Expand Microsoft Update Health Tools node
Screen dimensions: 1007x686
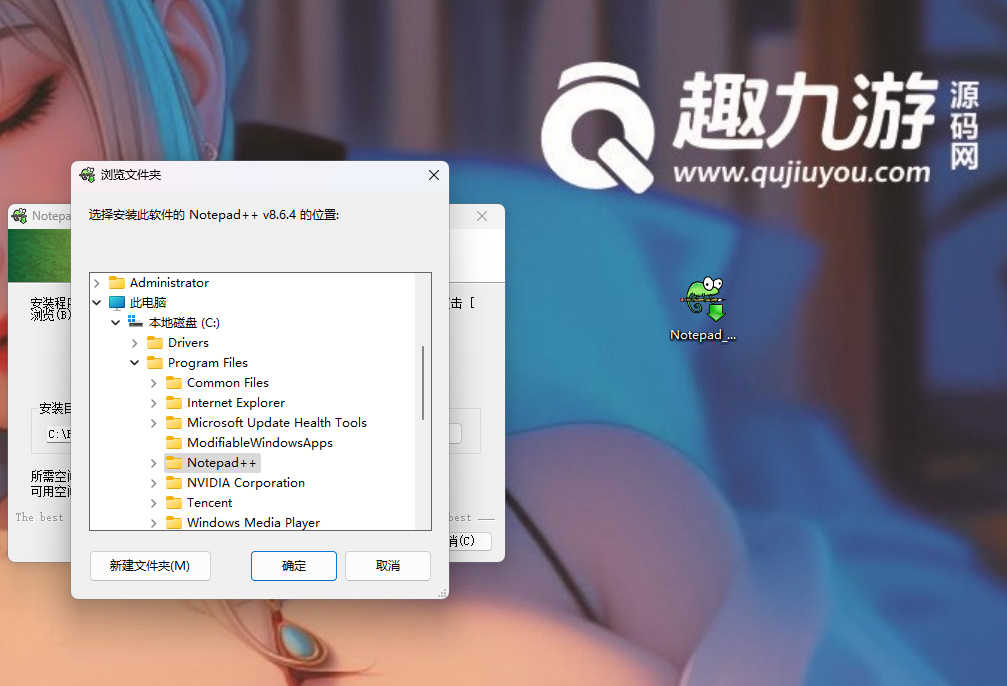(153, 423)
